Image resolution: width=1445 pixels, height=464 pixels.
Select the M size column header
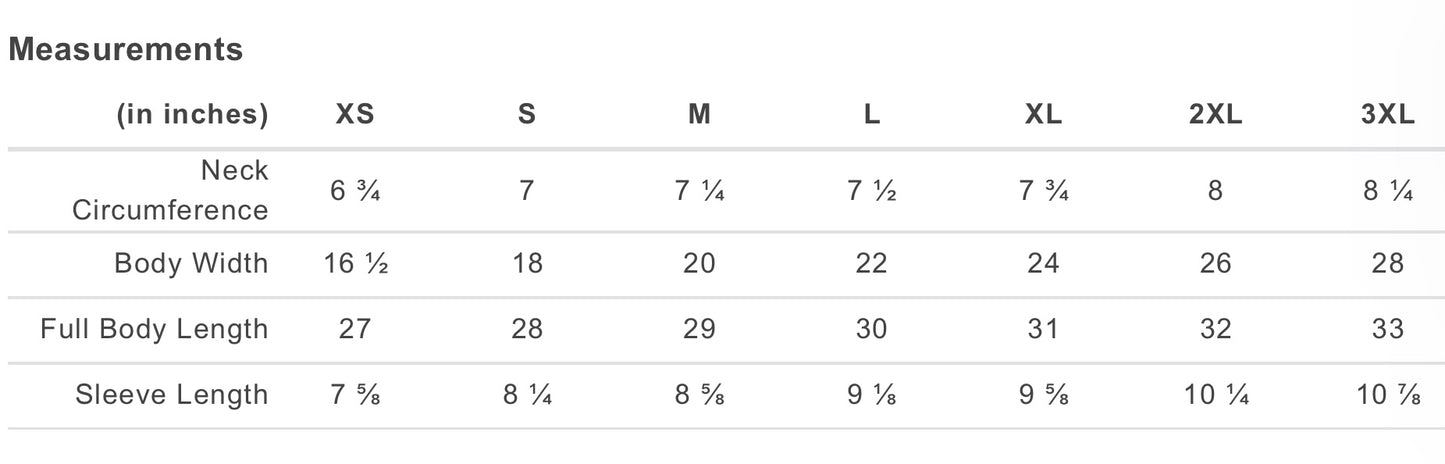click(x=699, y=115)
